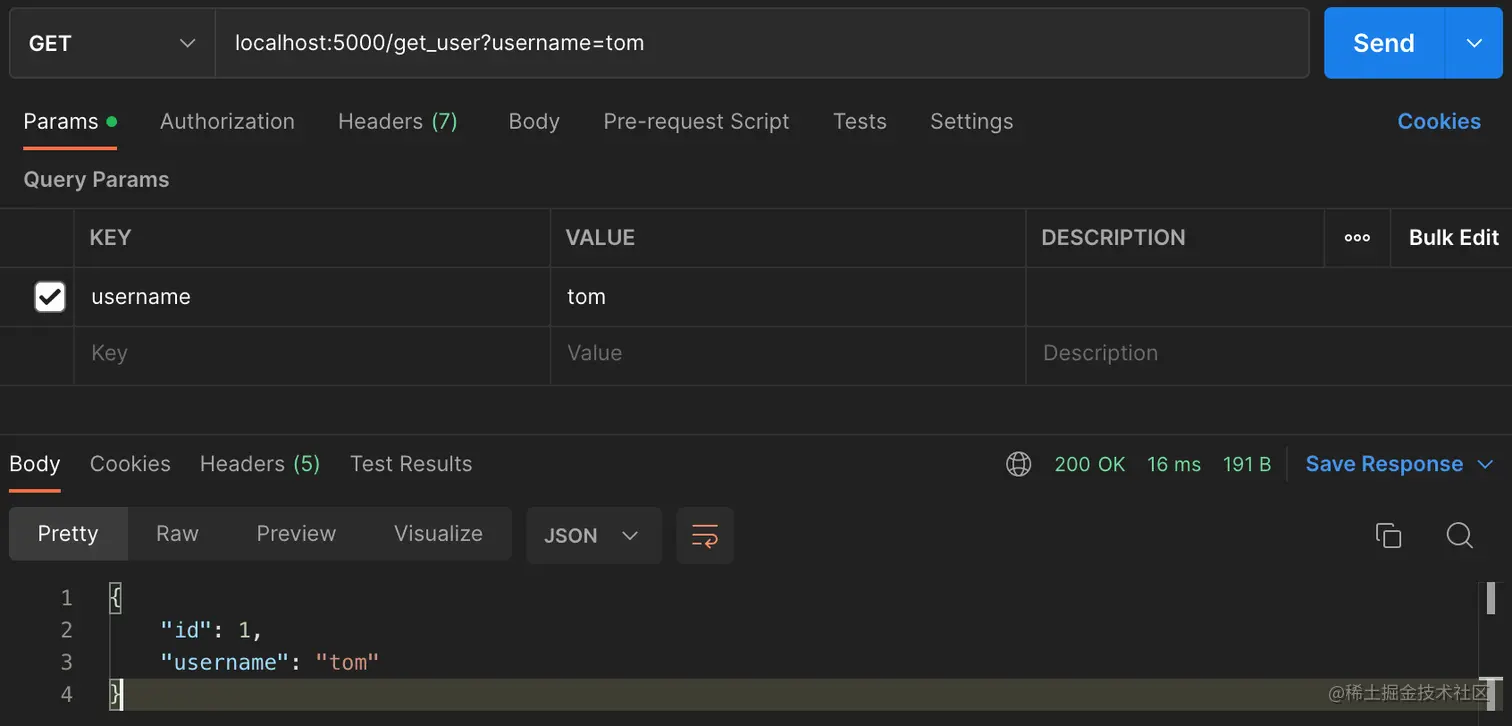
Task: Expand the Save Response dropdown arrow
Action: [x=1485, y=464]
